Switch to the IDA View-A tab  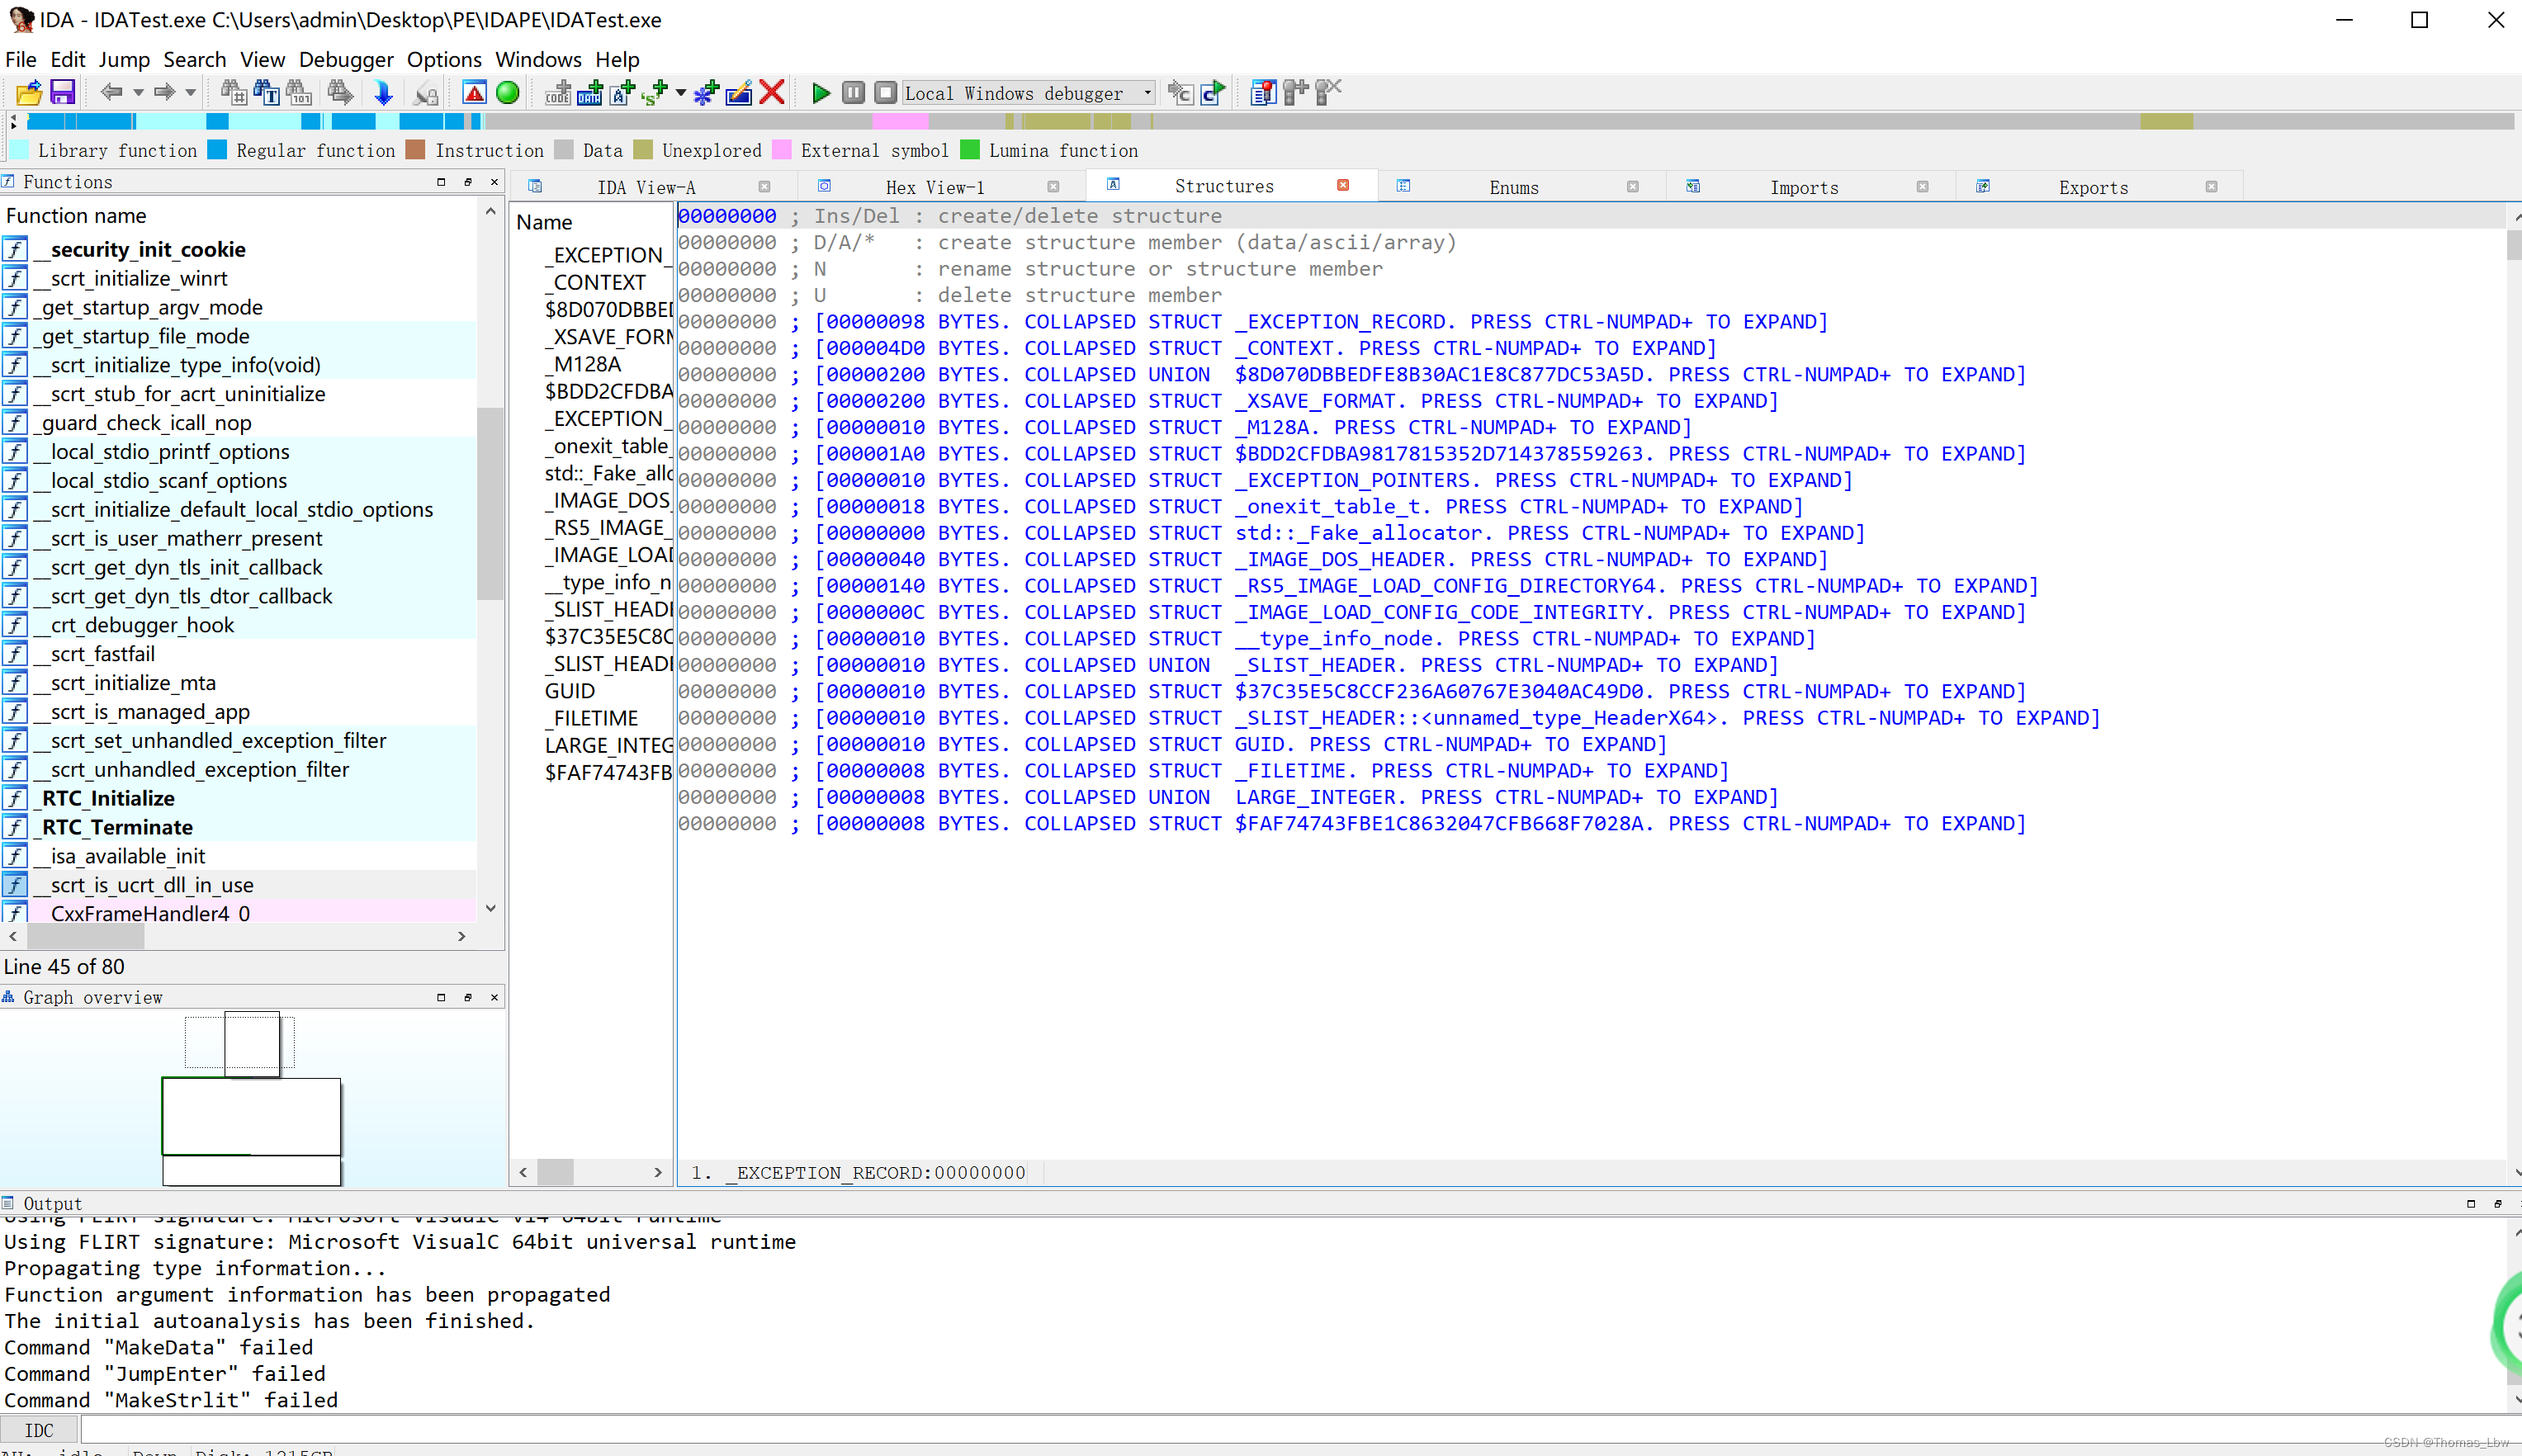click(646, 187)
